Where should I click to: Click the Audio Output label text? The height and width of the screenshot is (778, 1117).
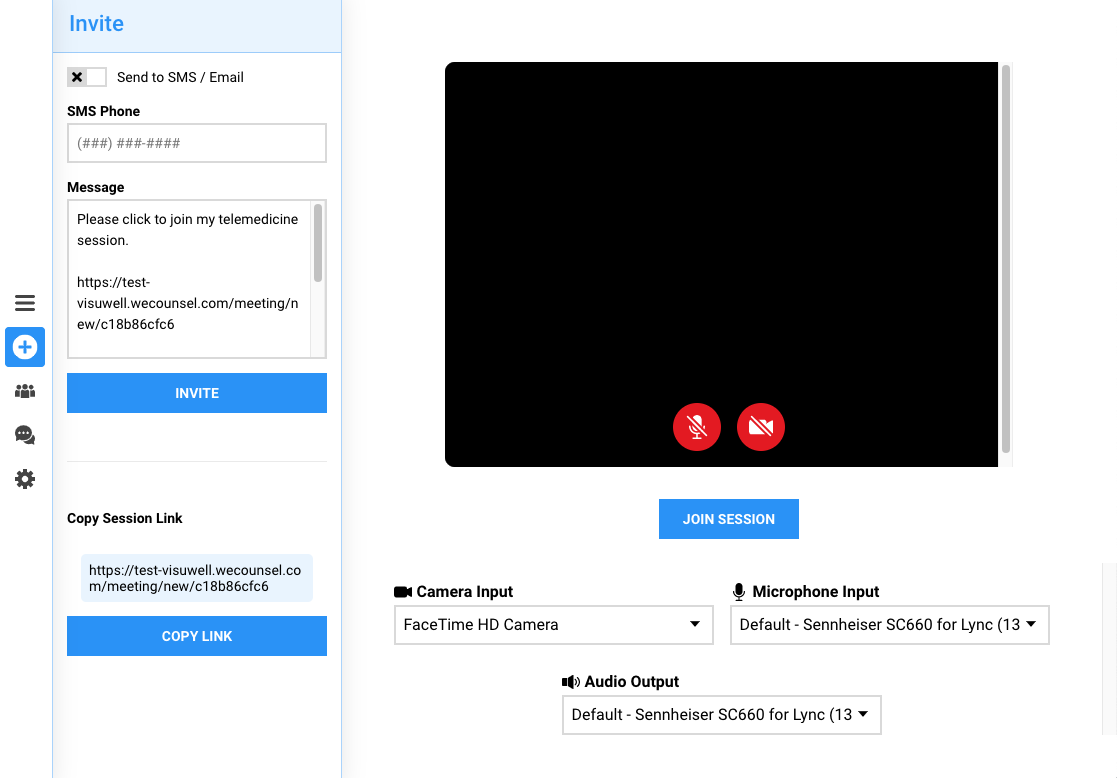pos(631,682)
